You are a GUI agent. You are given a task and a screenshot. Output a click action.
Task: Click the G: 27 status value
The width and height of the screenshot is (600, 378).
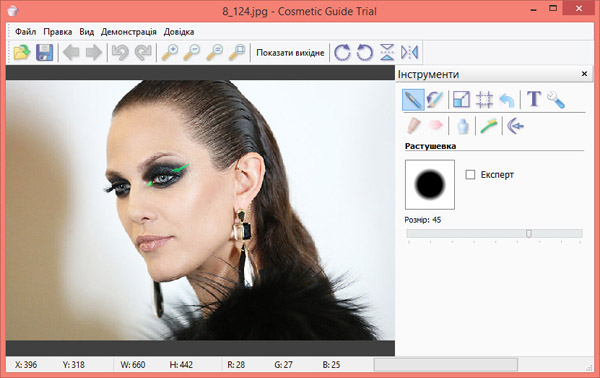284,365
